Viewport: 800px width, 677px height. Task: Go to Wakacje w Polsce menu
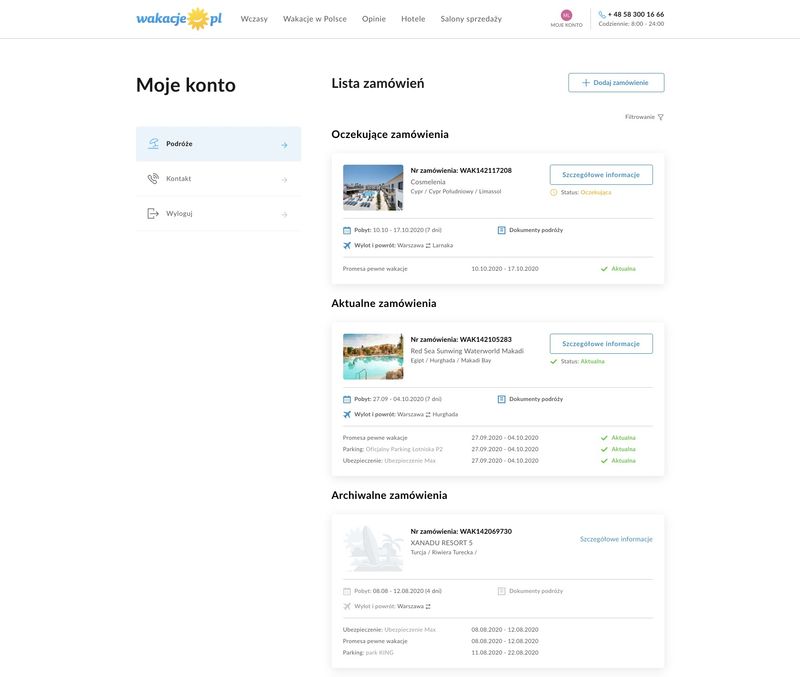click(315, 19)
